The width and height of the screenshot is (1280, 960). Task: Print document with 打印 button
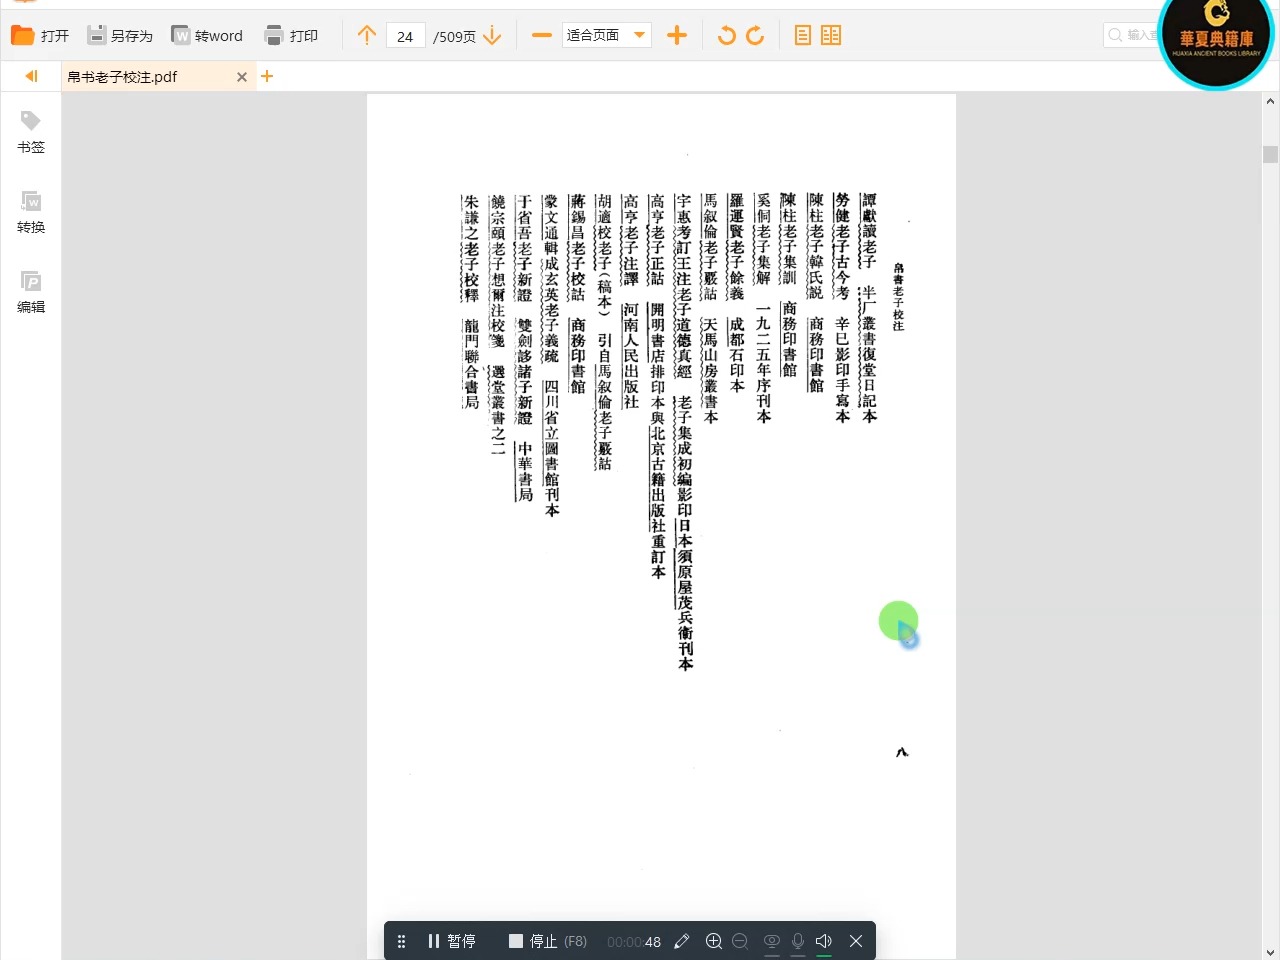click(x=291, y=36)
